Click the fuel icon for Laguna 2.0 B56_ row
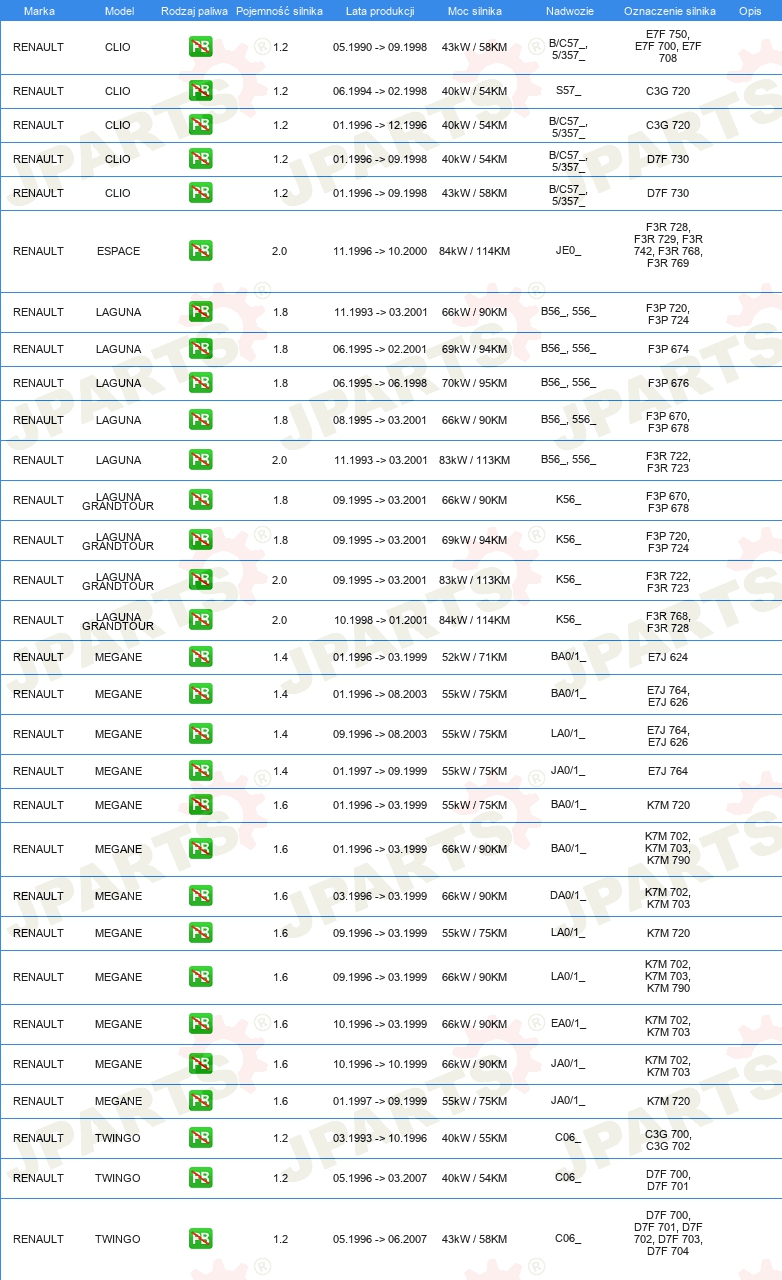The height and width of the screenshot is (1280, 782). pyautogui.click(x=200, y=460)
